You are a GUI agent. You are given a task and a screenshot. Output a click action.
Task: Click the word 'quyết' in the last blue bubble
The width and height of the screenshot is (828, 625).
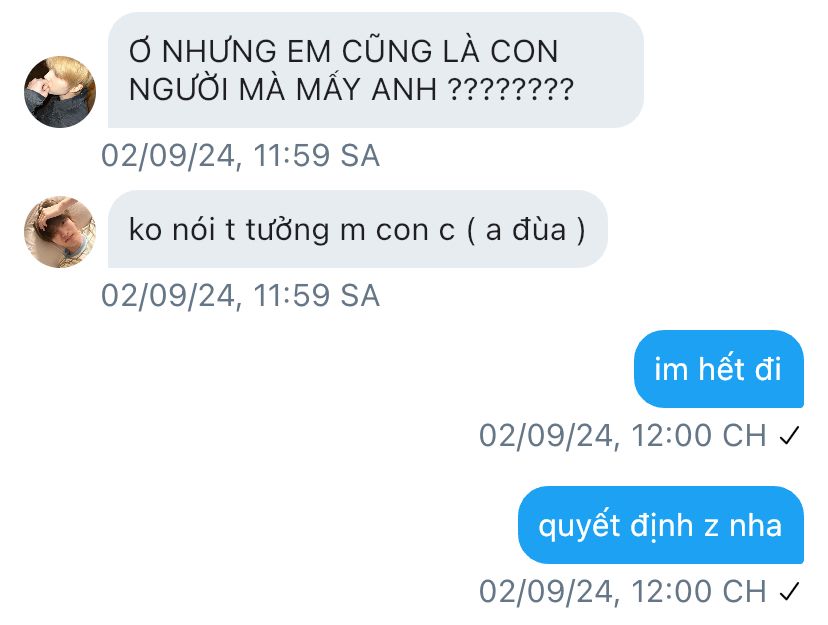pyautogui.click(x=579, y=527)
